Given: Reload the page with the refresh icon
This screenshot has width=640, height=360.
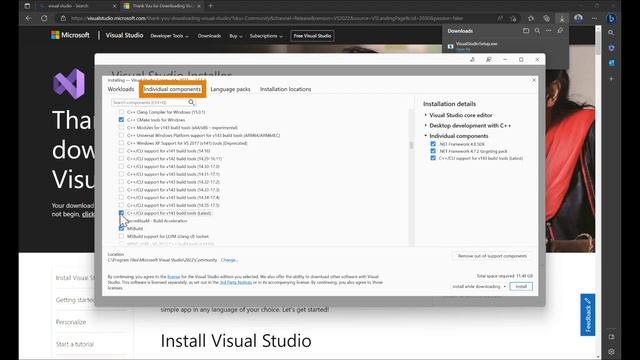Looking at the screenshot, I should tap(44, 18).
